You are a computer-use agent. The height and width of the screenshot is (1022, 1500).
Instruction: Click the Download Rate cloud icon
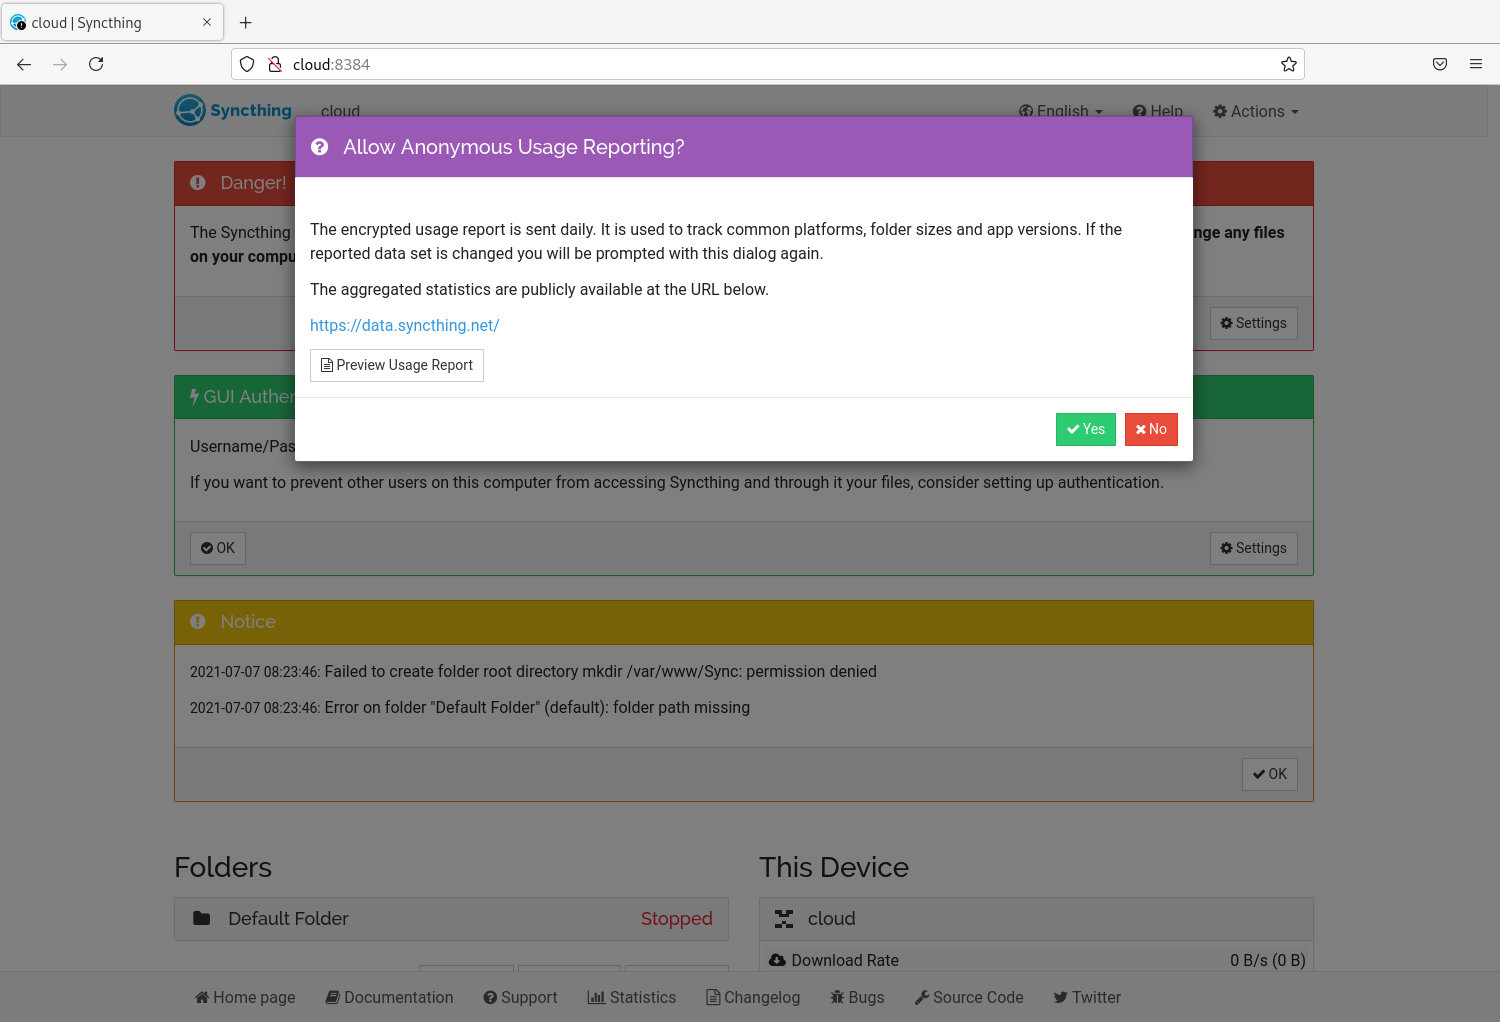(x=777, y=959)
